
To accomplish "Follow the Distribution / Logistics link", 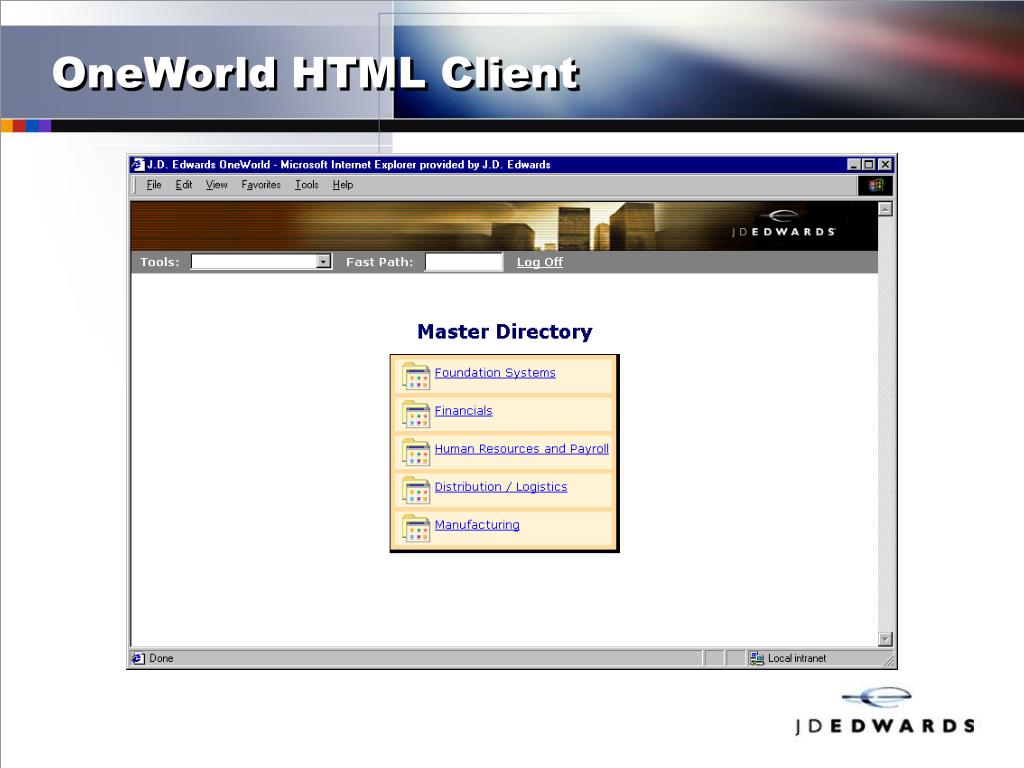I will [501, 487].
